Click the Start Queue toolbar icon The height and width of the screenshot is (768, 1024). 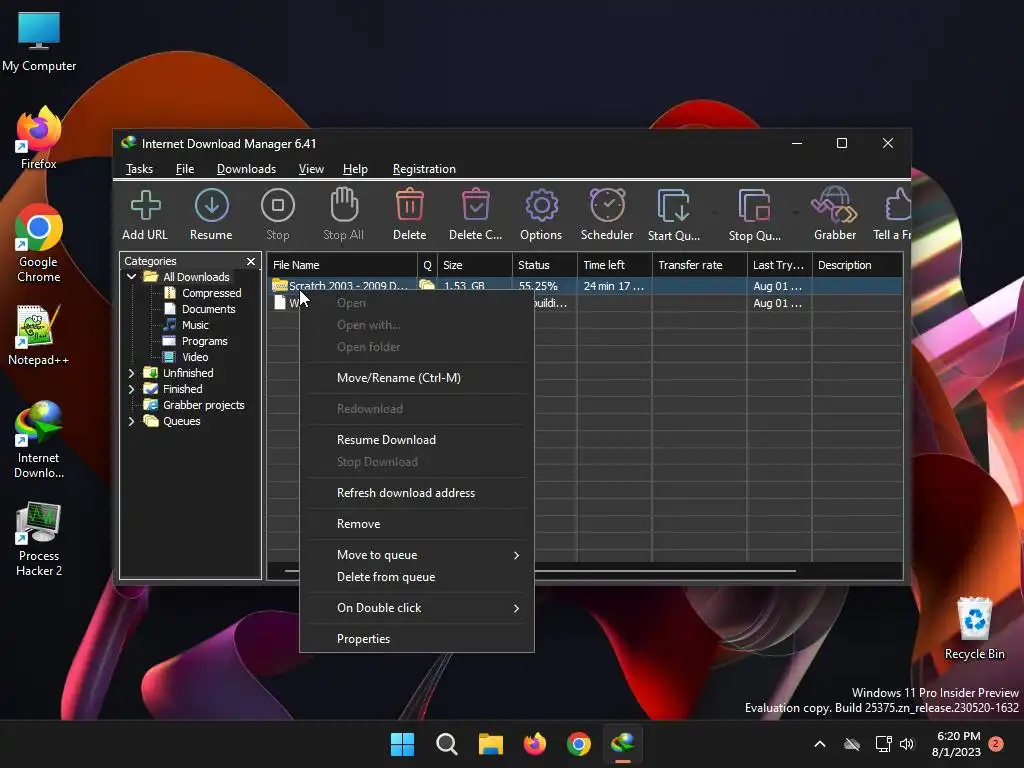pyautogui.click(x=673, y=206)
